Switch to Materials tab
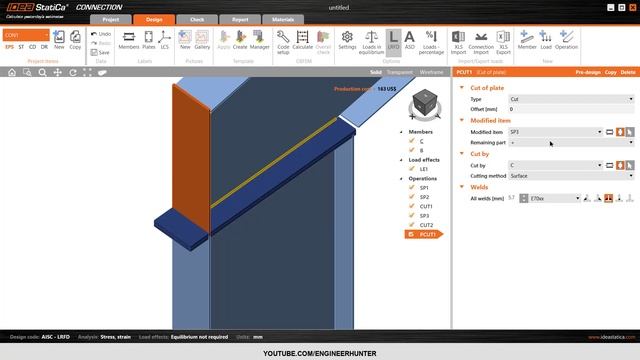 pos(283,20)
